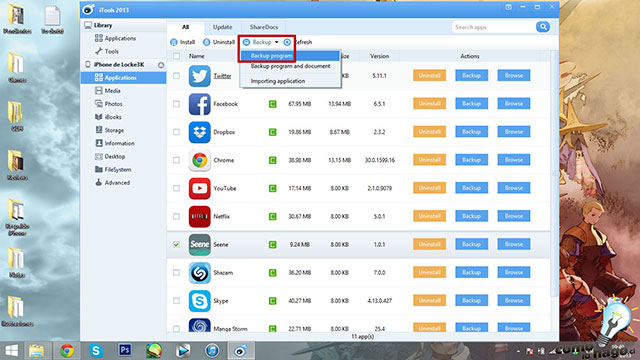
Task: Click the eject icon beside iPhone de Locke3K
Action: click(x=161, y=65)
